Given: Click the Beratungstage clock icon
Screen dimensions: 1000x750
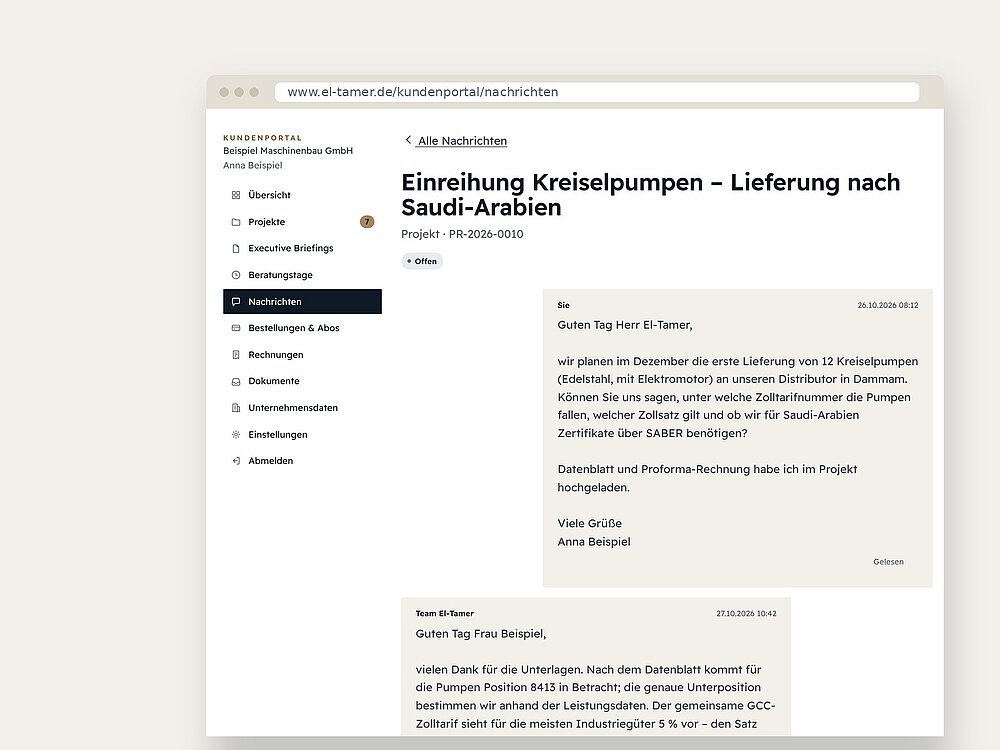Looking at the screenshot, I should 236,275.
